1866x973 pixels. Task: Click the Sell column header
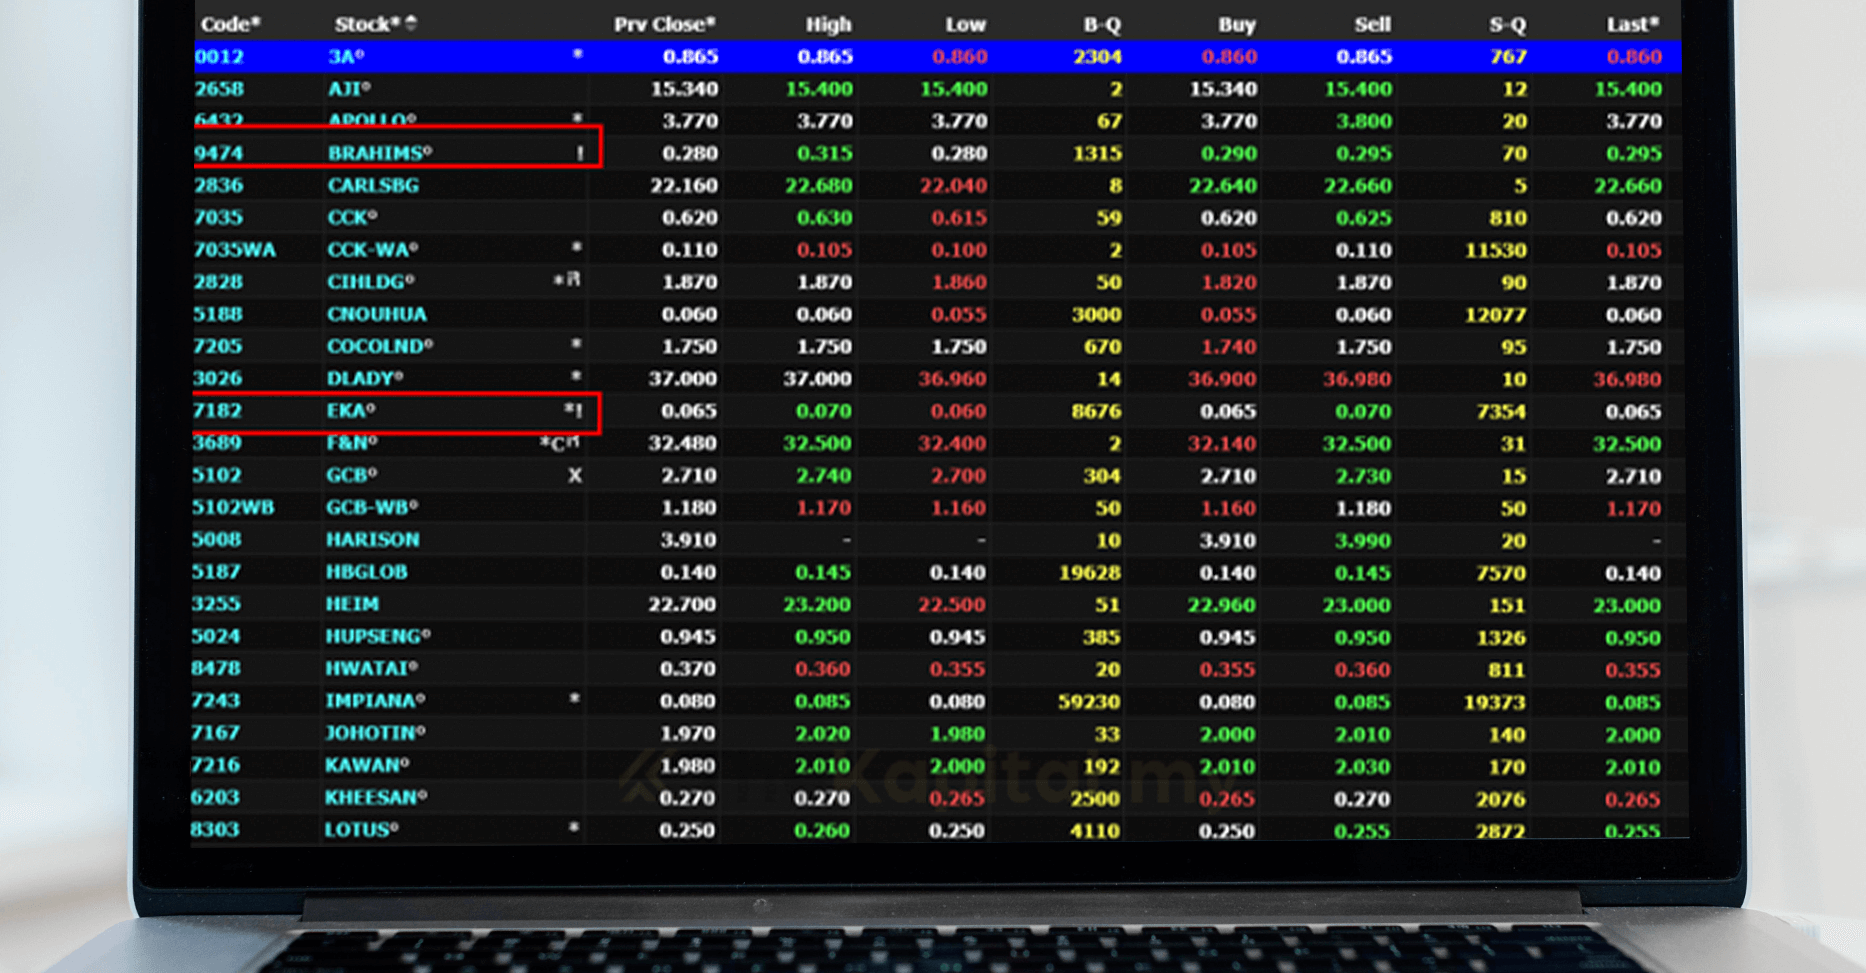1371,24
